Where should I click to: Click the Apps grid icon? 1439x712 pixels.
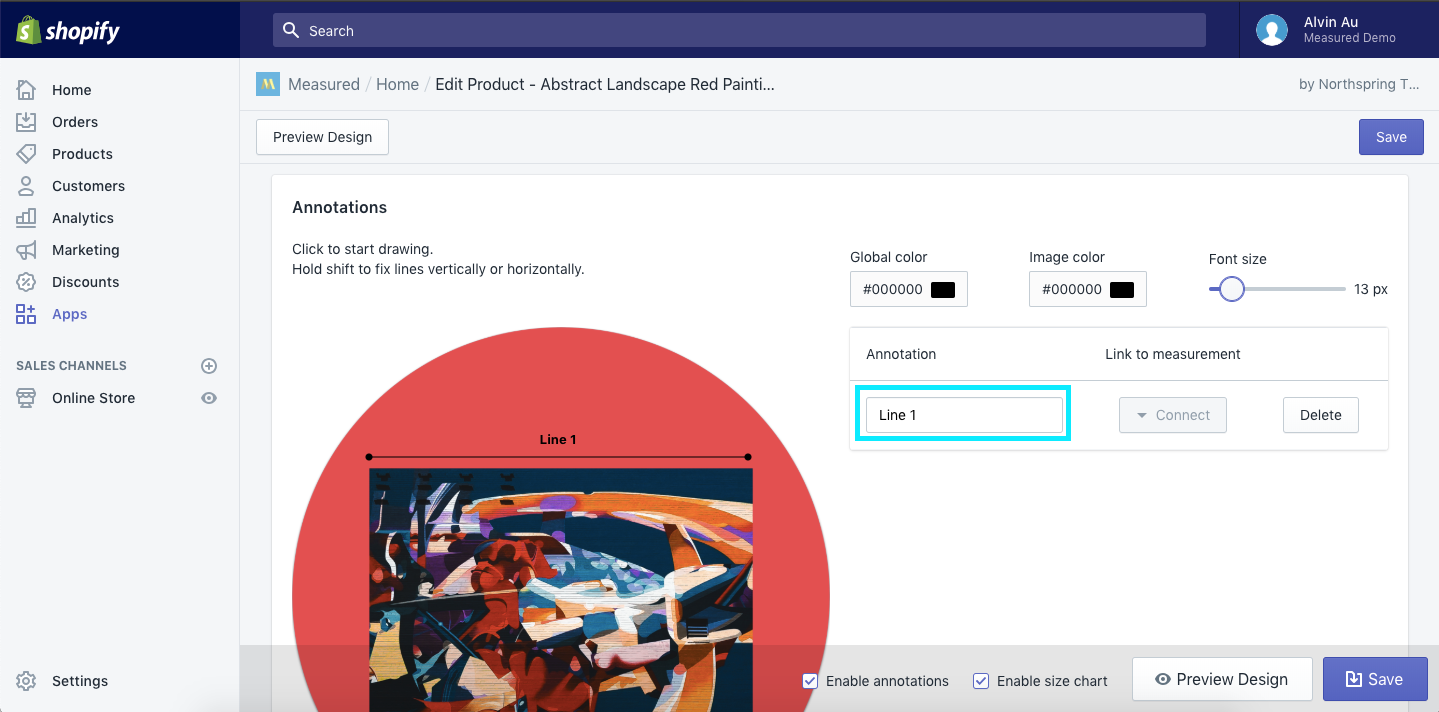point(26,314)
